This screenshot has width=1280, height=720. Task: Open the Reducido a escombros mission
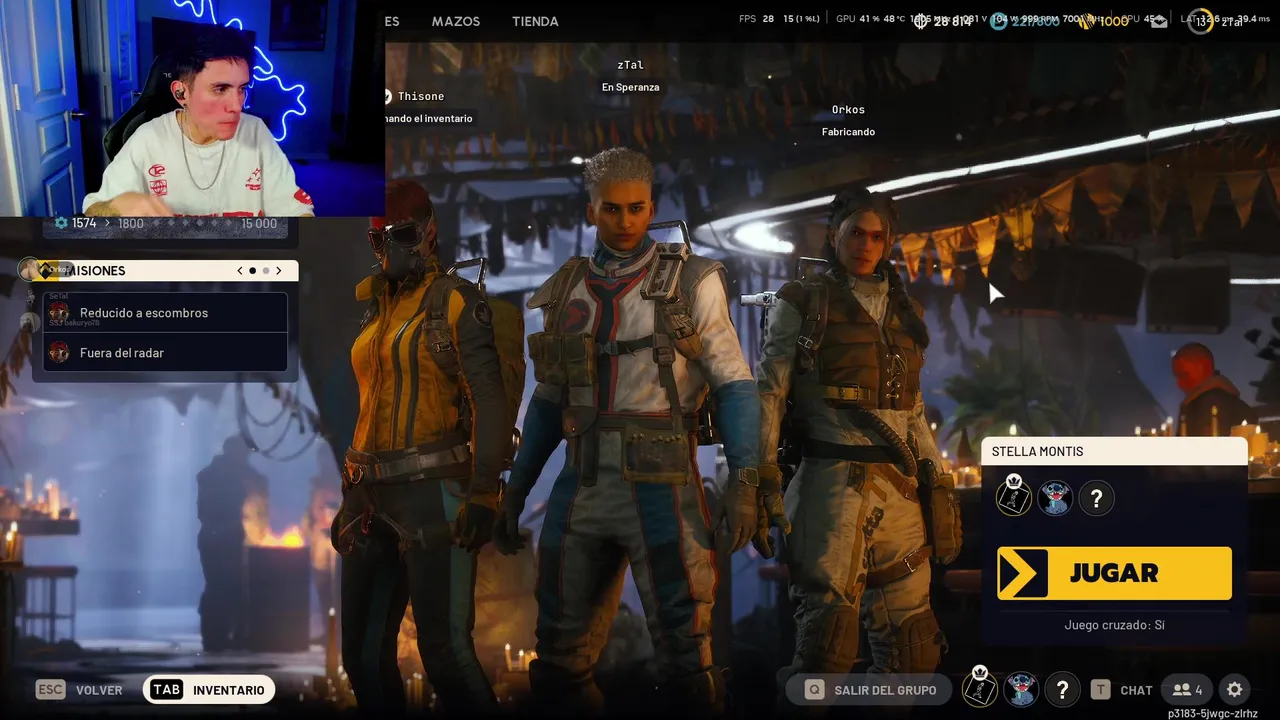[x=165, y=313]
